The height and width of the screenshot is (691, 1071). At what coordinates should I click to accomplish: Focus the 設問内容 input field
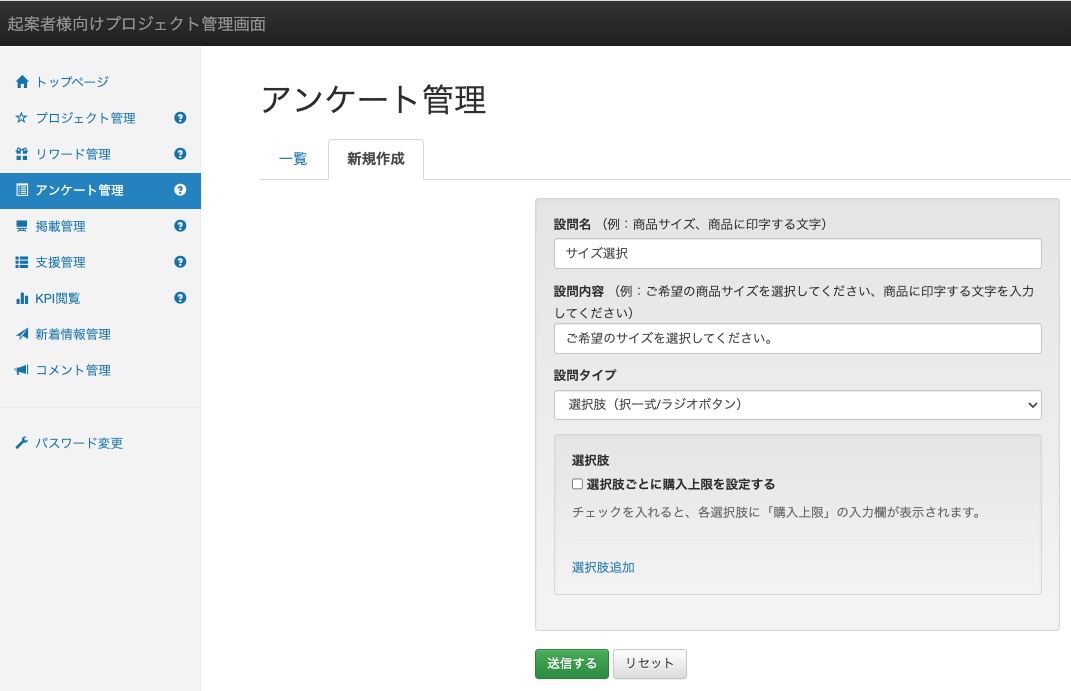point(798,339)
